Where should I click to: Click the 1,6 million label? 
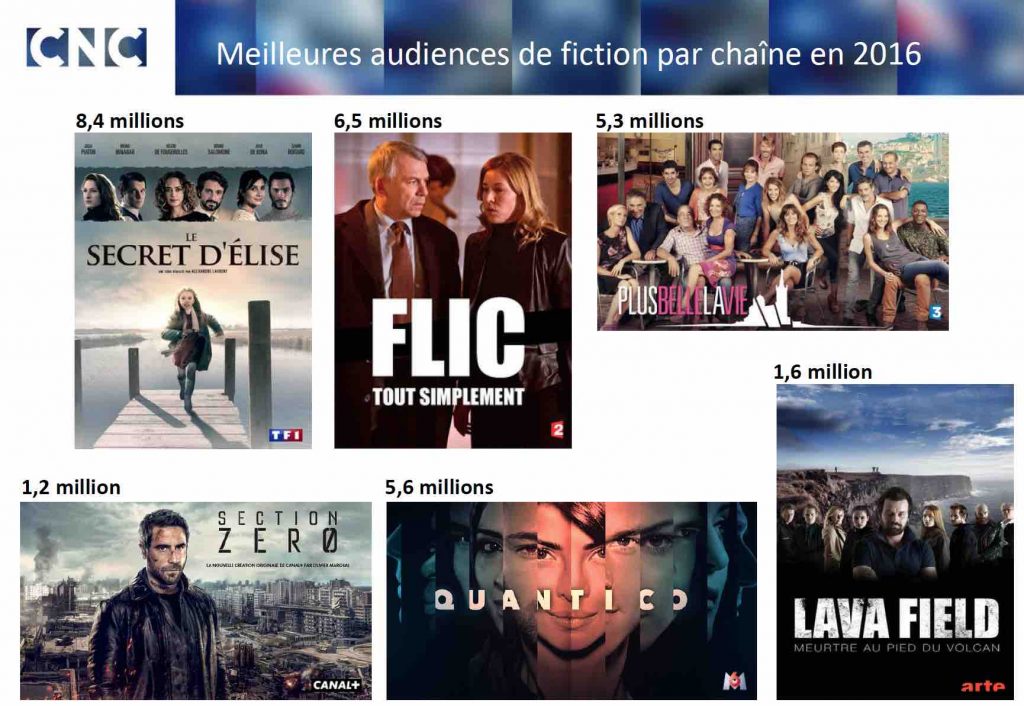pos(823,372)
